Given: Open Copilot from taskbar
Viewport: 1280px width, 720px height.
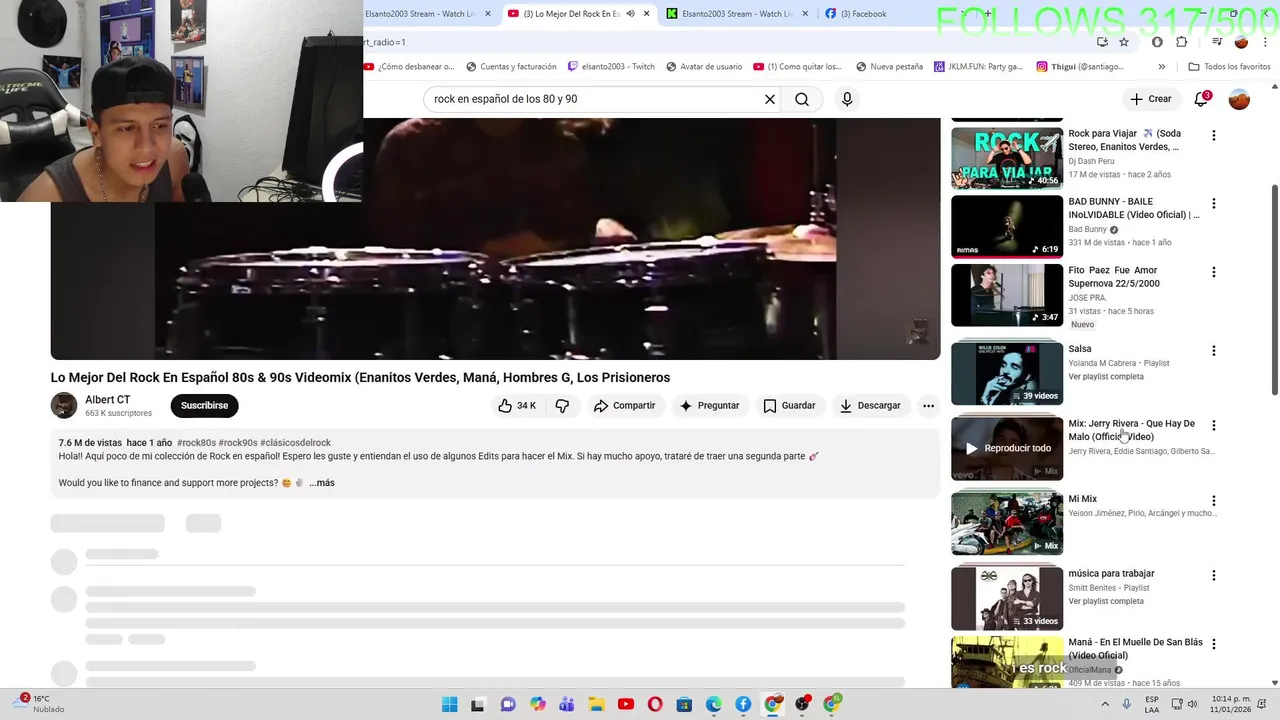Looking at the screenshot, I should (538, 704).
